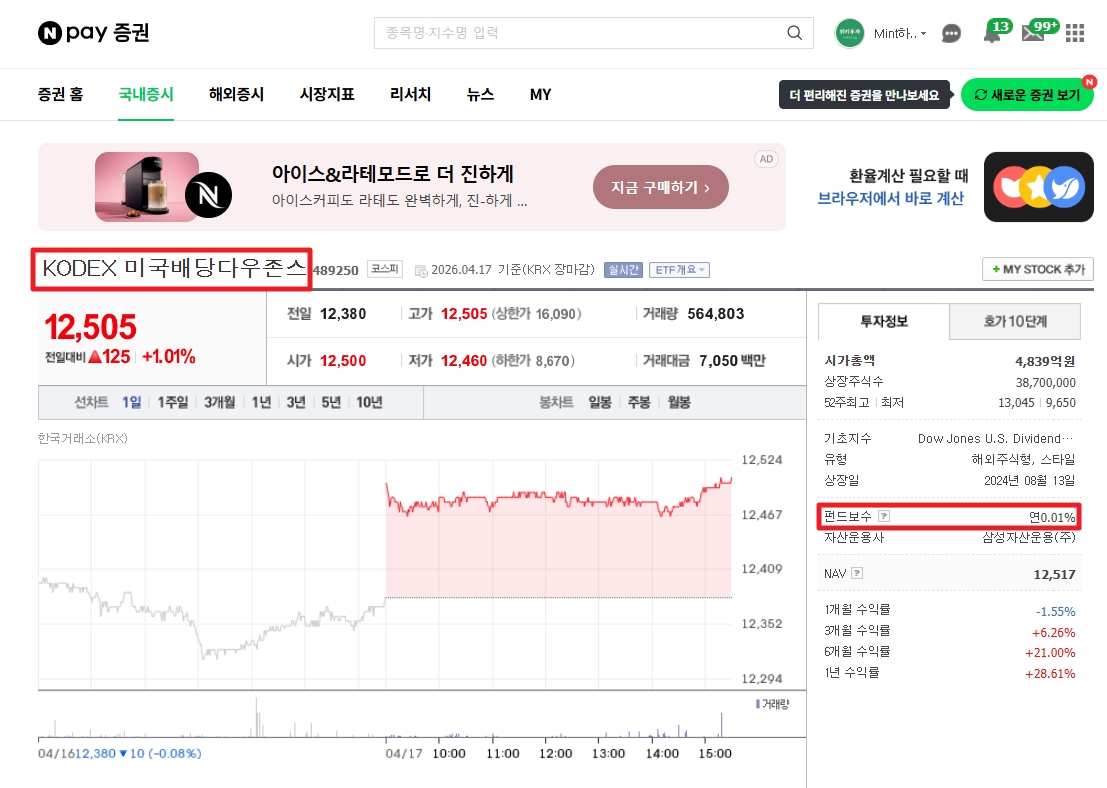
Task: Click the 지금 구매하기 ad button
Action: [660, 187]
